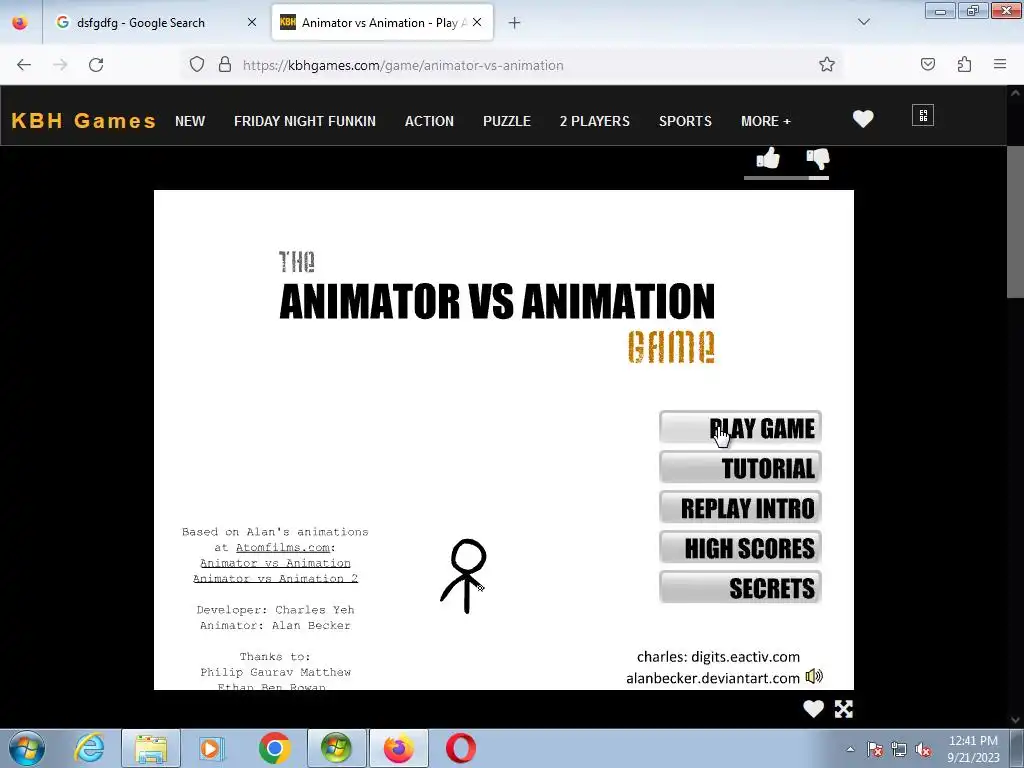Open the NEW games menu item

click(x=190, y=121)
